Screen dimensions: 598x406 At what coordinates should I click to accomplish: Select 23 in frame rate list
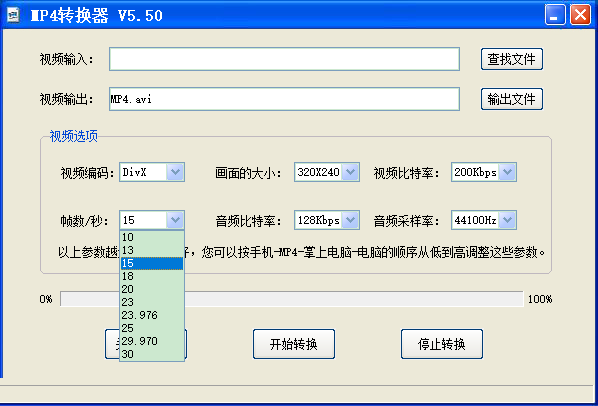[152, 302]
